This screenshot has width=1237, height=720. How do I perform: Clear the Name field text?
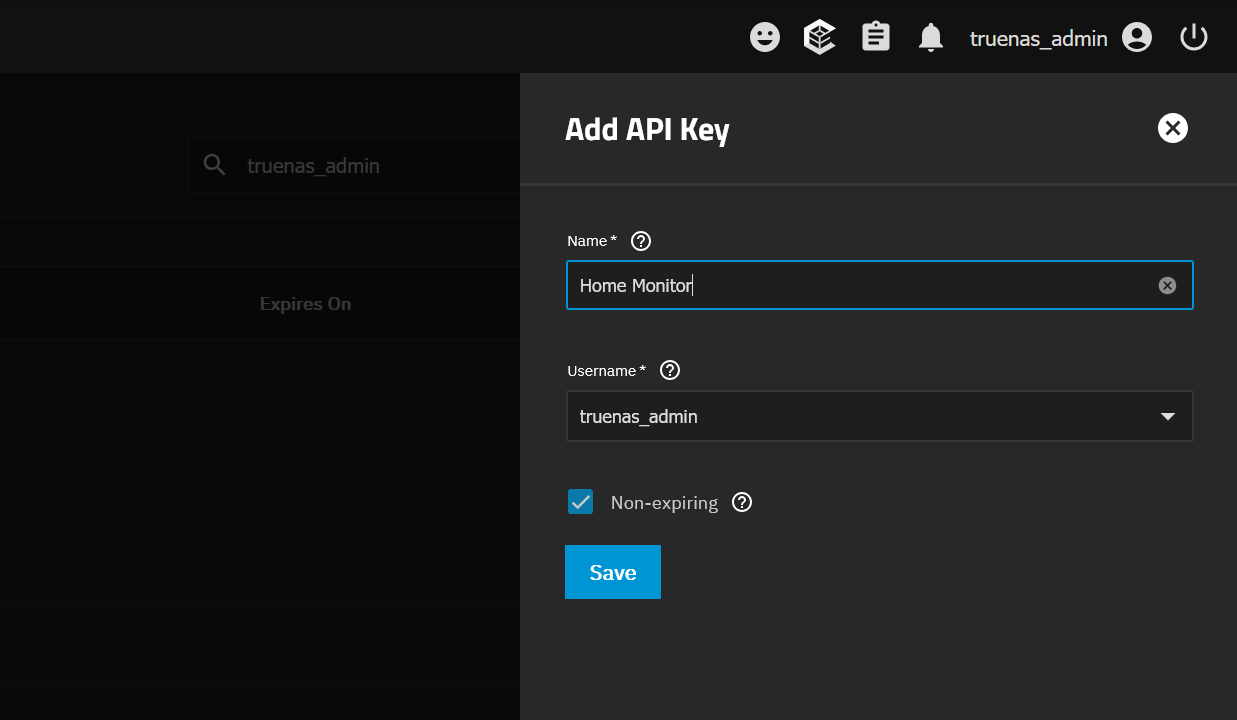click(x=1167, y=286)
